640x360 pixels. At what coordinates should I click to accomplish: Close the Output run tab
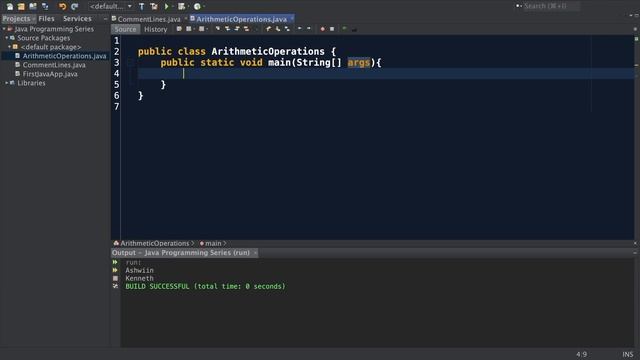click(255, 253)
